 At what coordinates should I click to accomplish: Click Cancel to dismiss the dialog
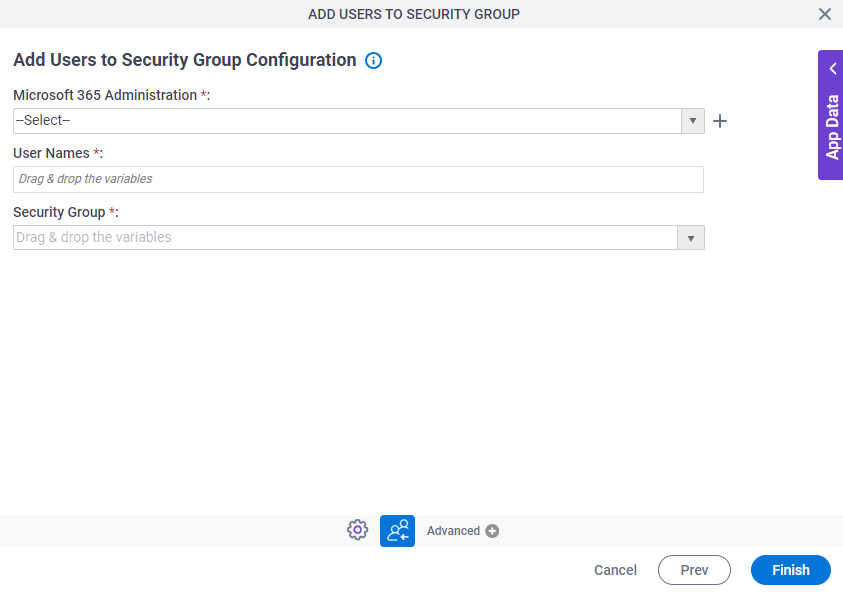614,570
